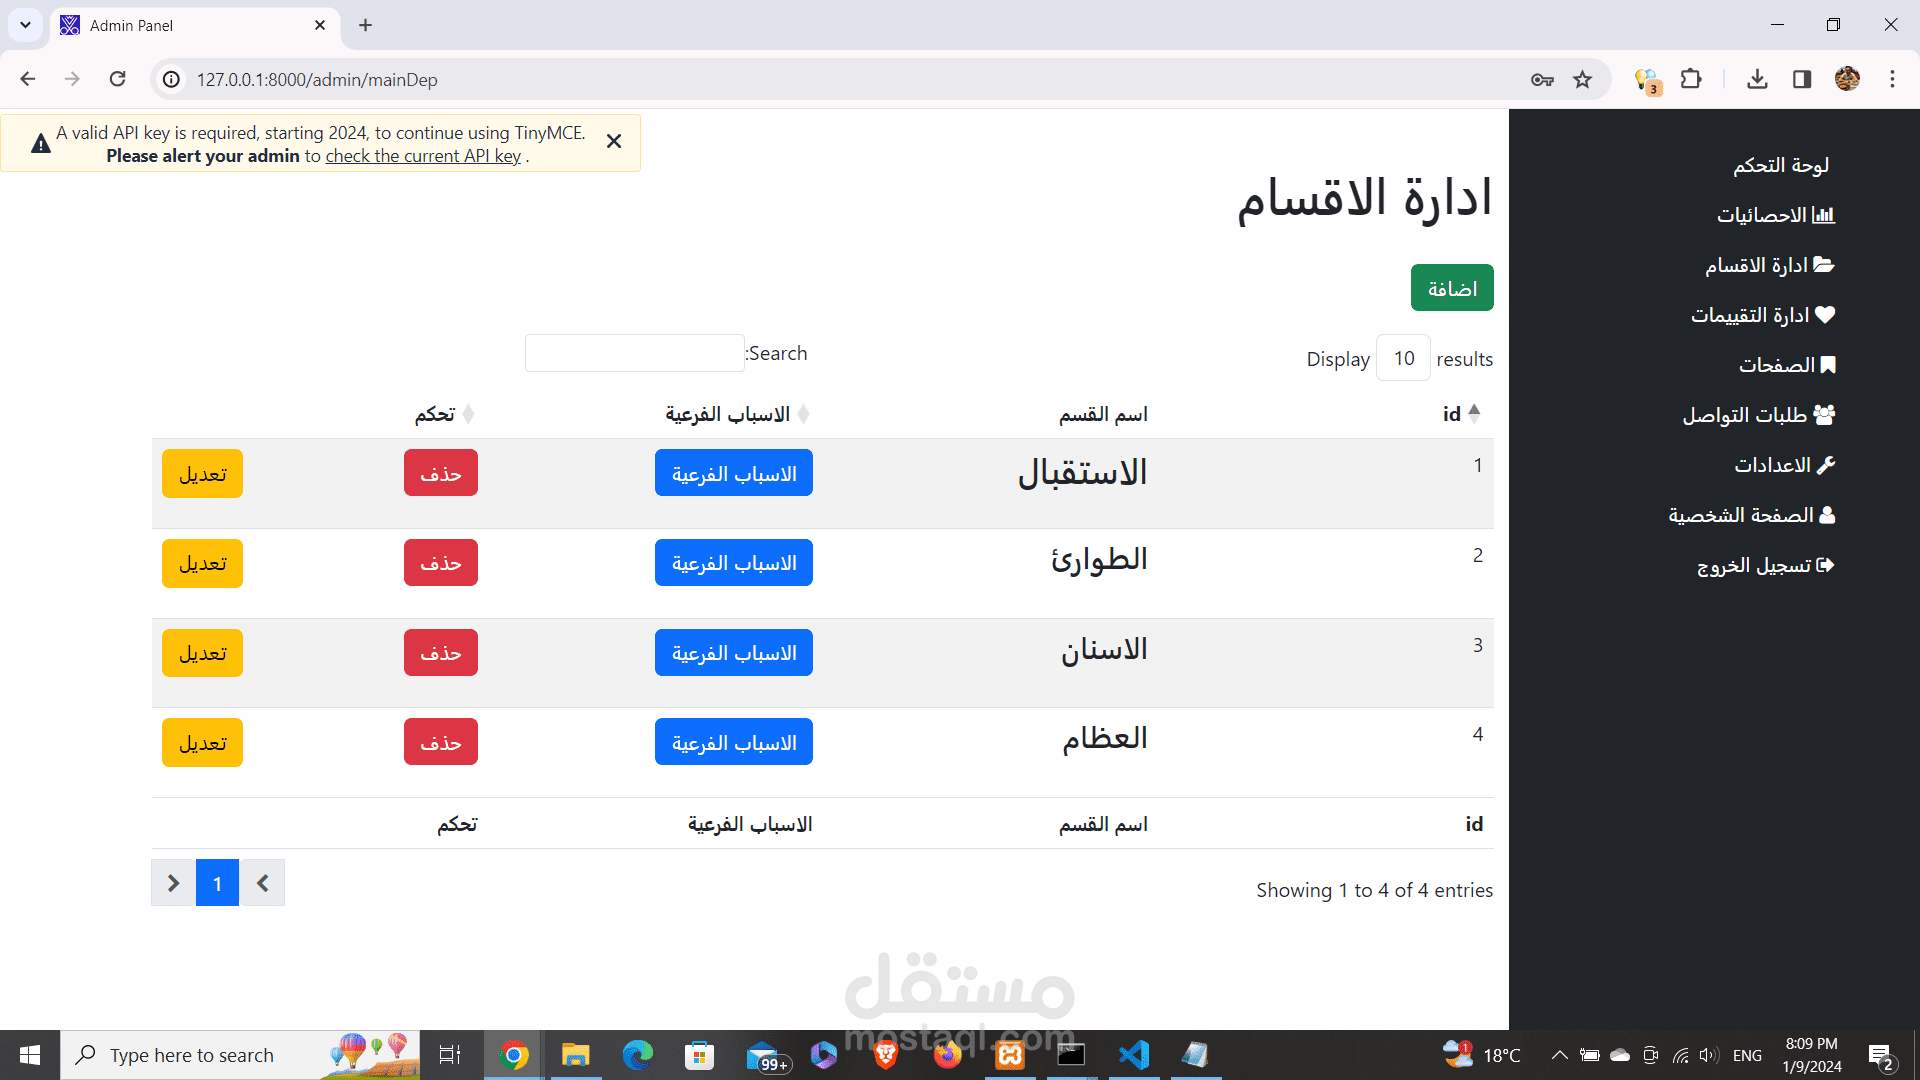Click the profile person icon in sidebar

1827,515
